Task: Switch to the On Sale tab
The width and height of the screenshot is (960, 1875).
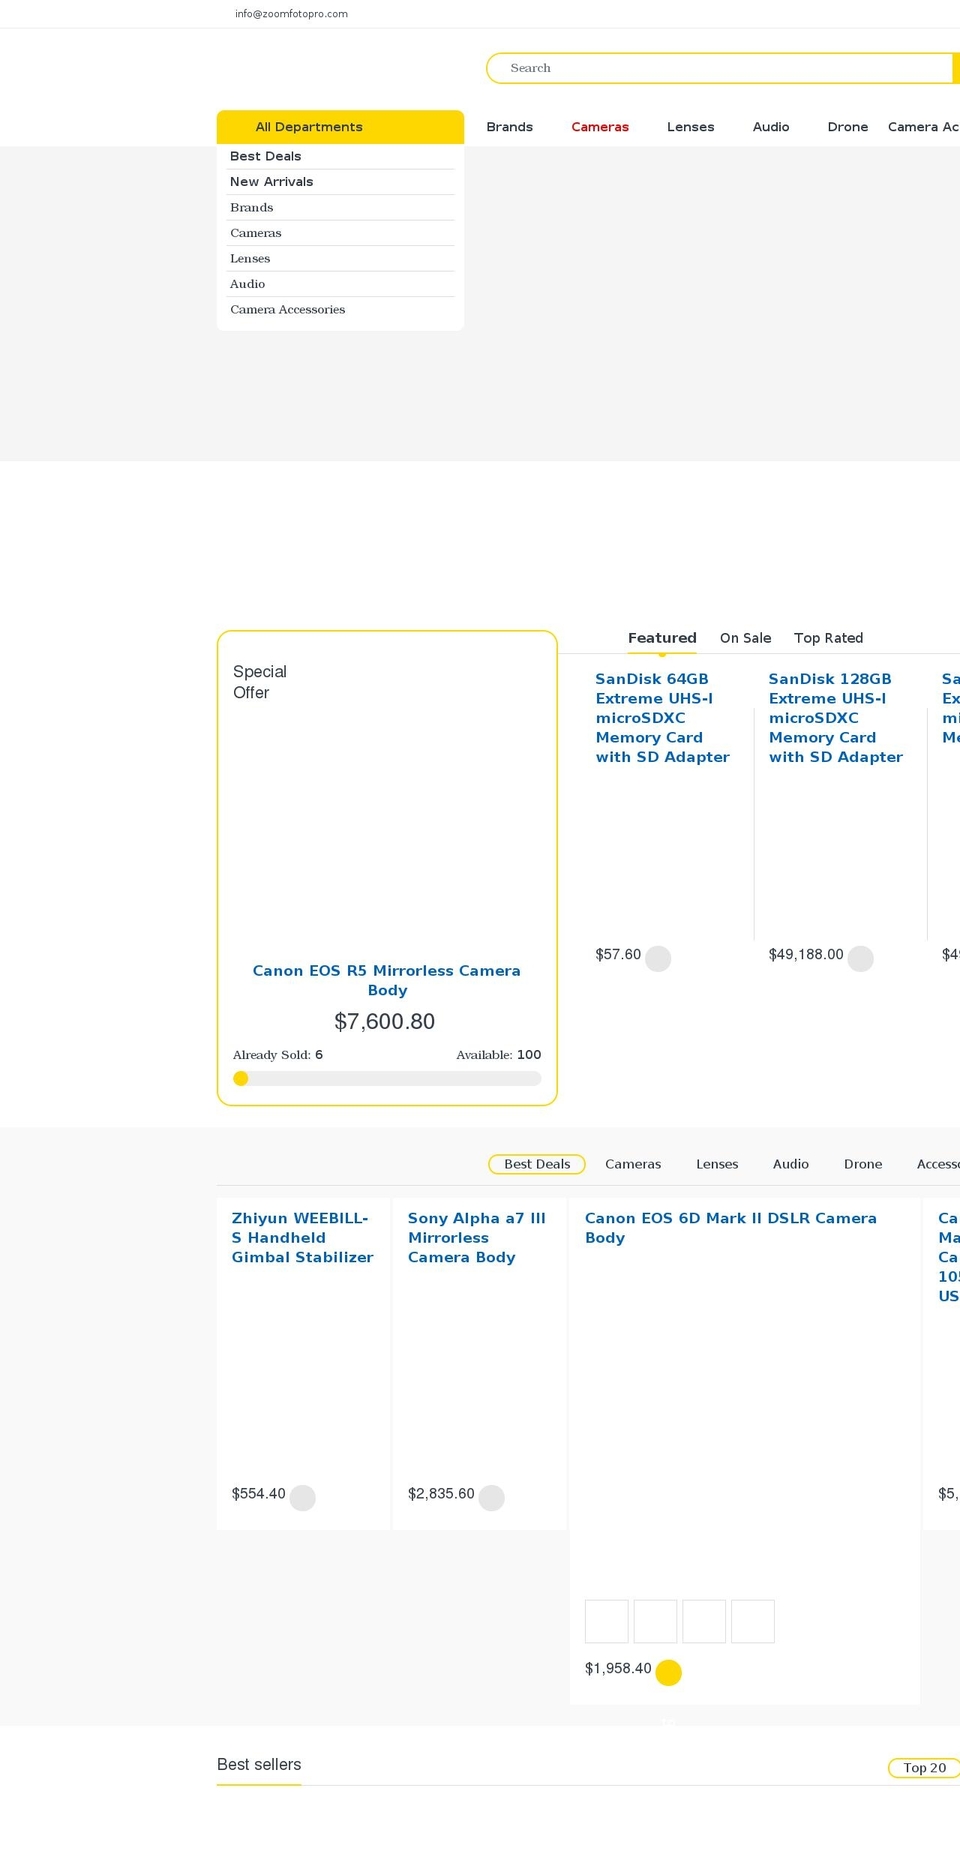Action: (x=745, y=638)
